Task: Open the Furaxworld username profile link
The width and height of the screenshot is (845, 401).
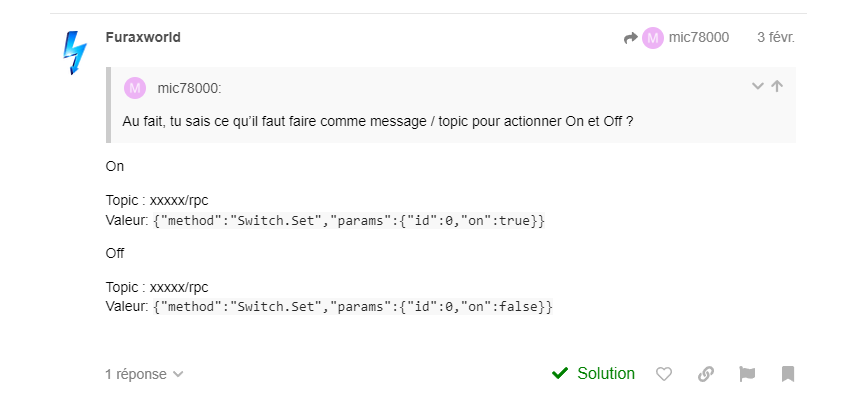Action: click(x=143, y=38)
